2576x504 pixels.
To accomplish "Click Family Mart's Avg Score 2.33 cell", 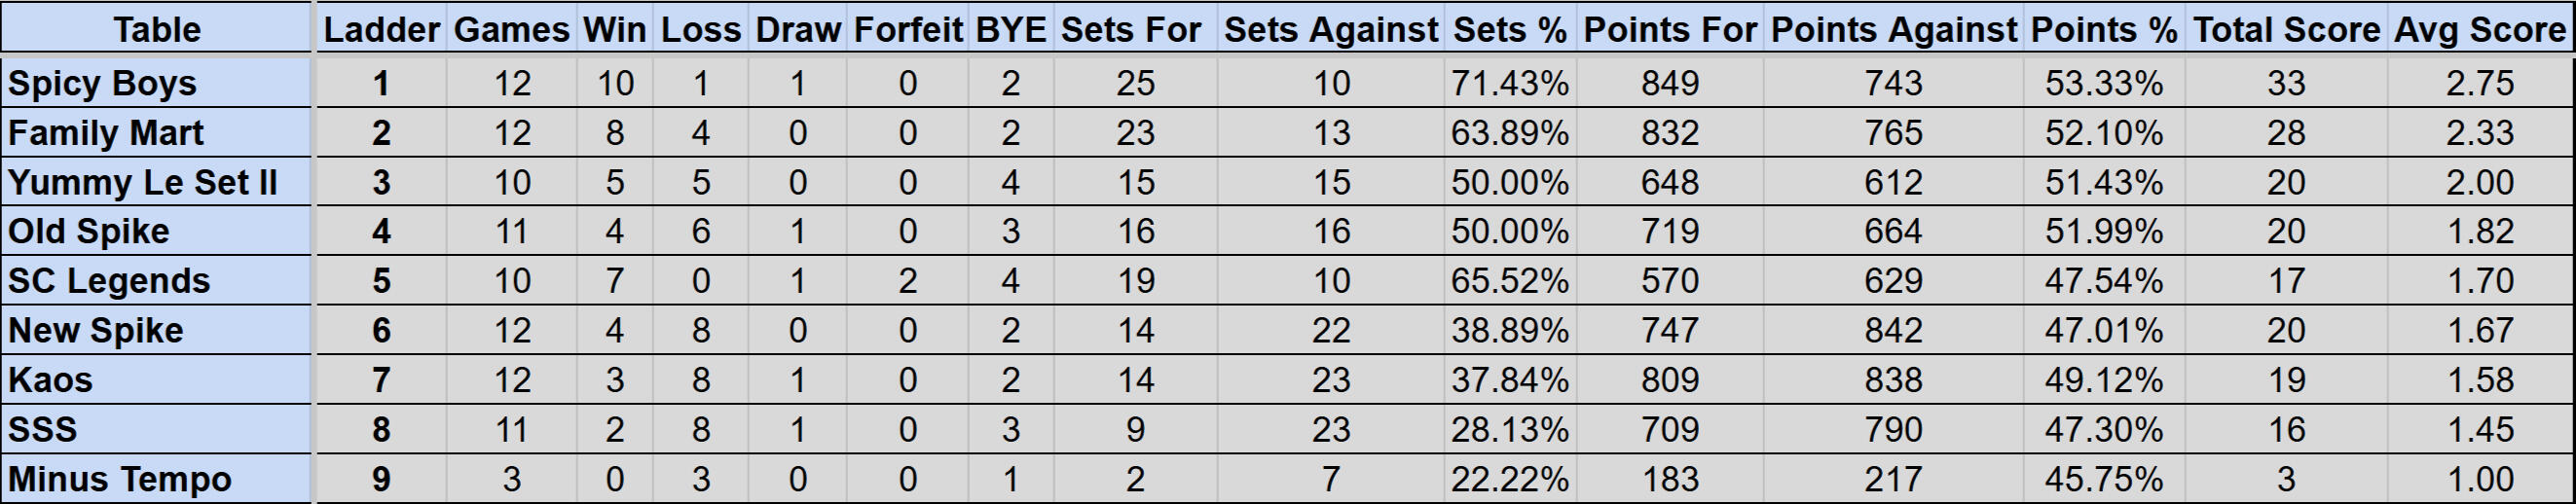I will click(x=2479, y=133).
